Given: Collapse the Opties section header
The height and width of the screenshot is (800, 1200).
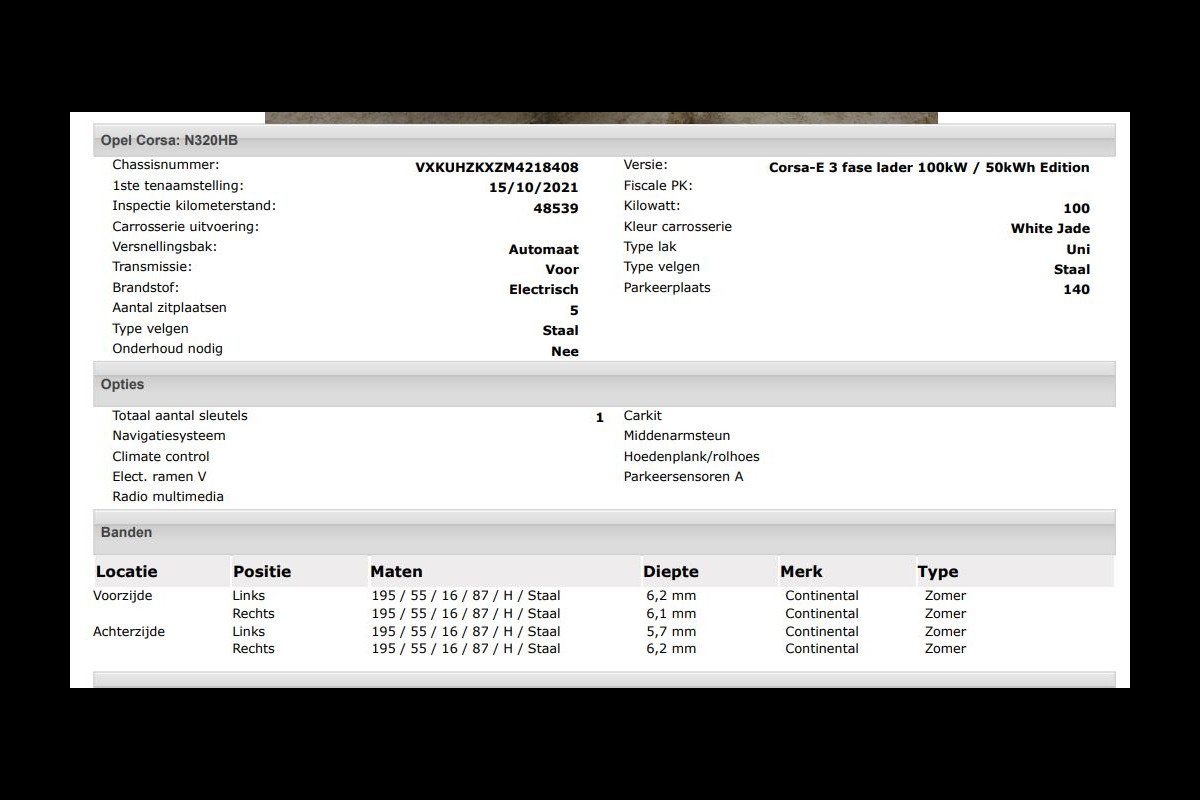Looking at the screenshot, I should (122, 385).
